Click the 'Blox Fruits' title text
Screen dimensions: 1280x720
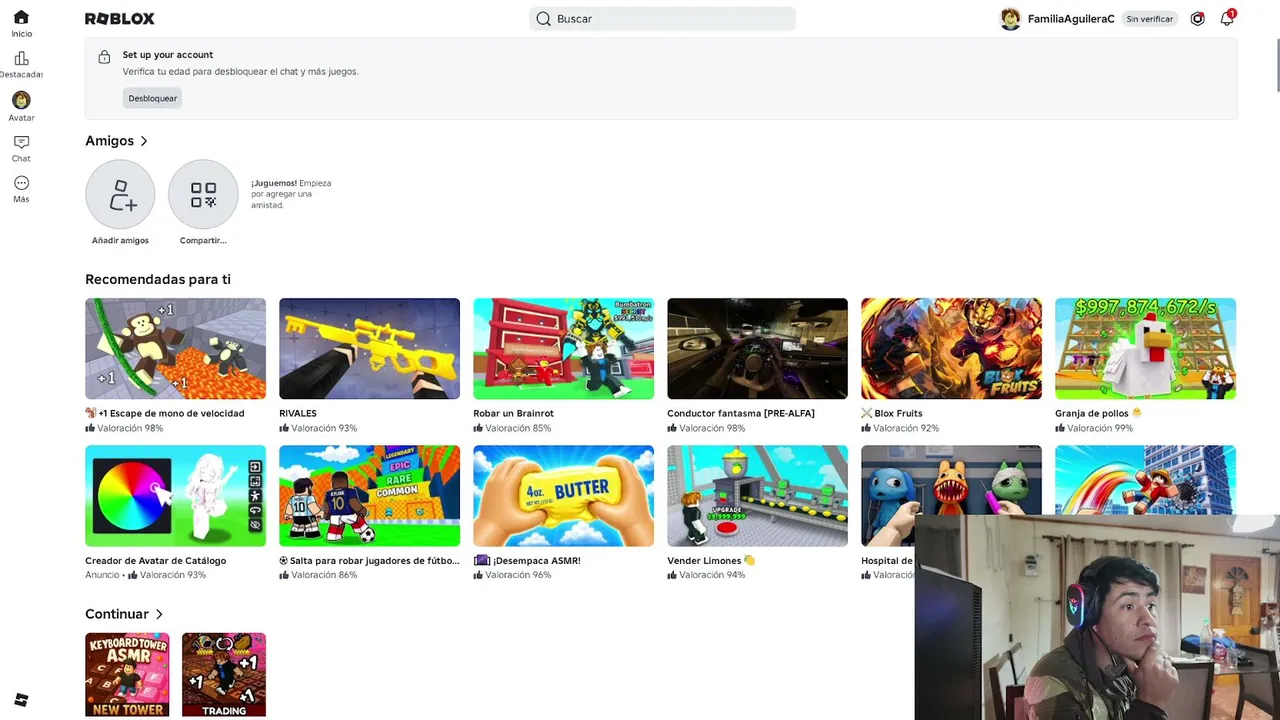[898, 413]
